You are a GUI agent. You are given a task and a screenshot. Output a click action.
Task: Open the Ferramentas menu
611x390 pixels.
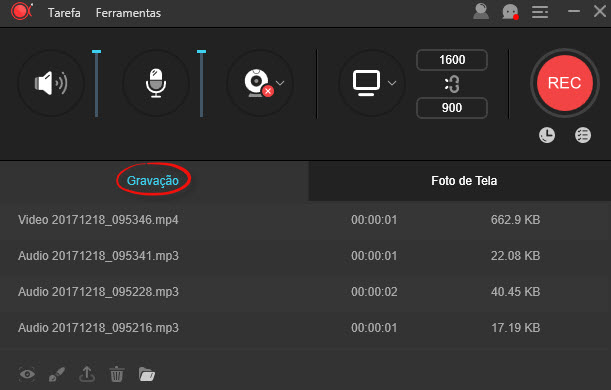point(128,13)
